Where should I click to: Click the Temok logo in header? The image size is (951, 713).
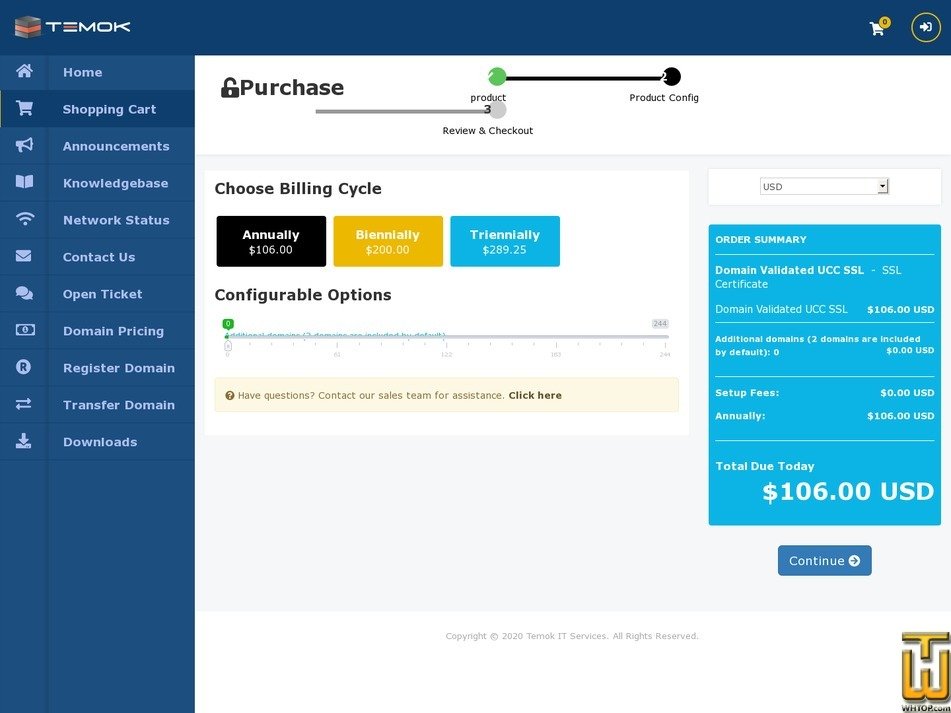pos(72,27)
